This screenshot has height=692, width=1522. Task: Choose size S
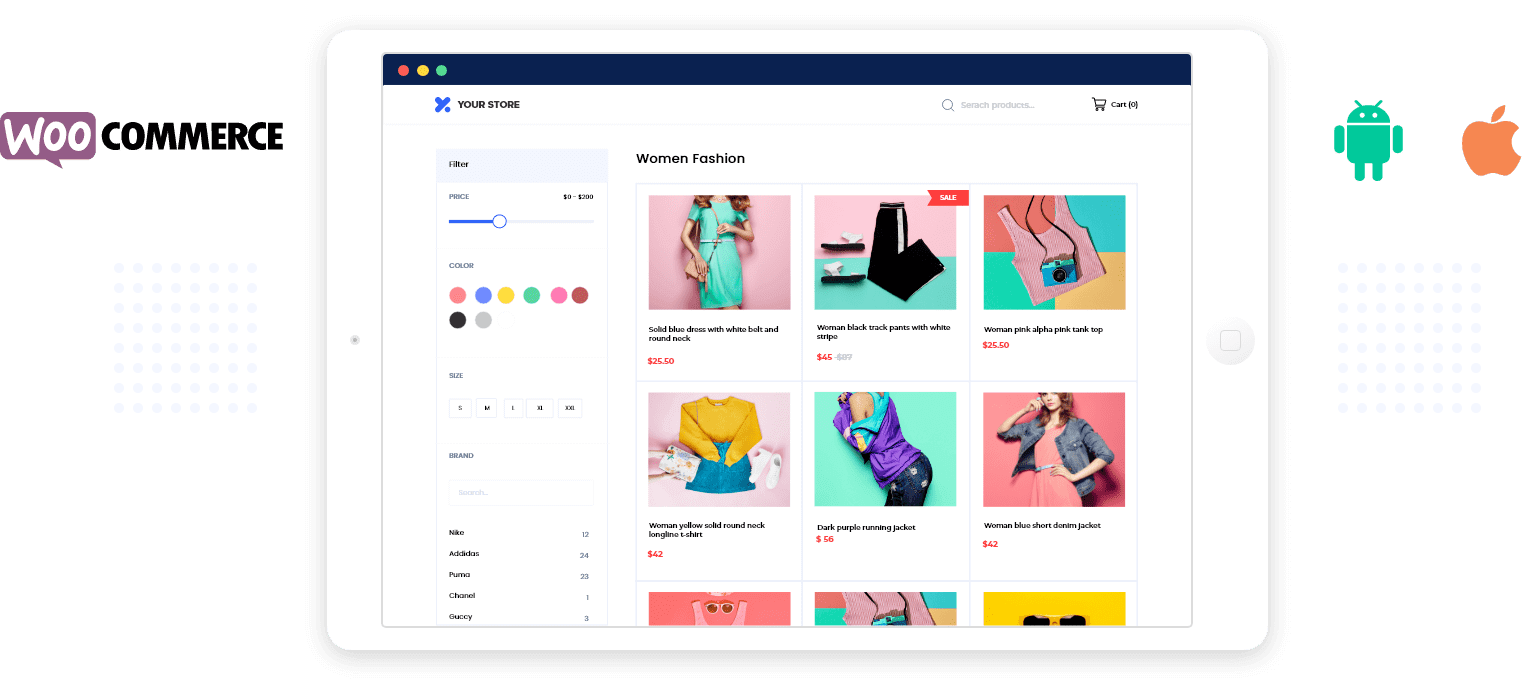coord(460,408)
